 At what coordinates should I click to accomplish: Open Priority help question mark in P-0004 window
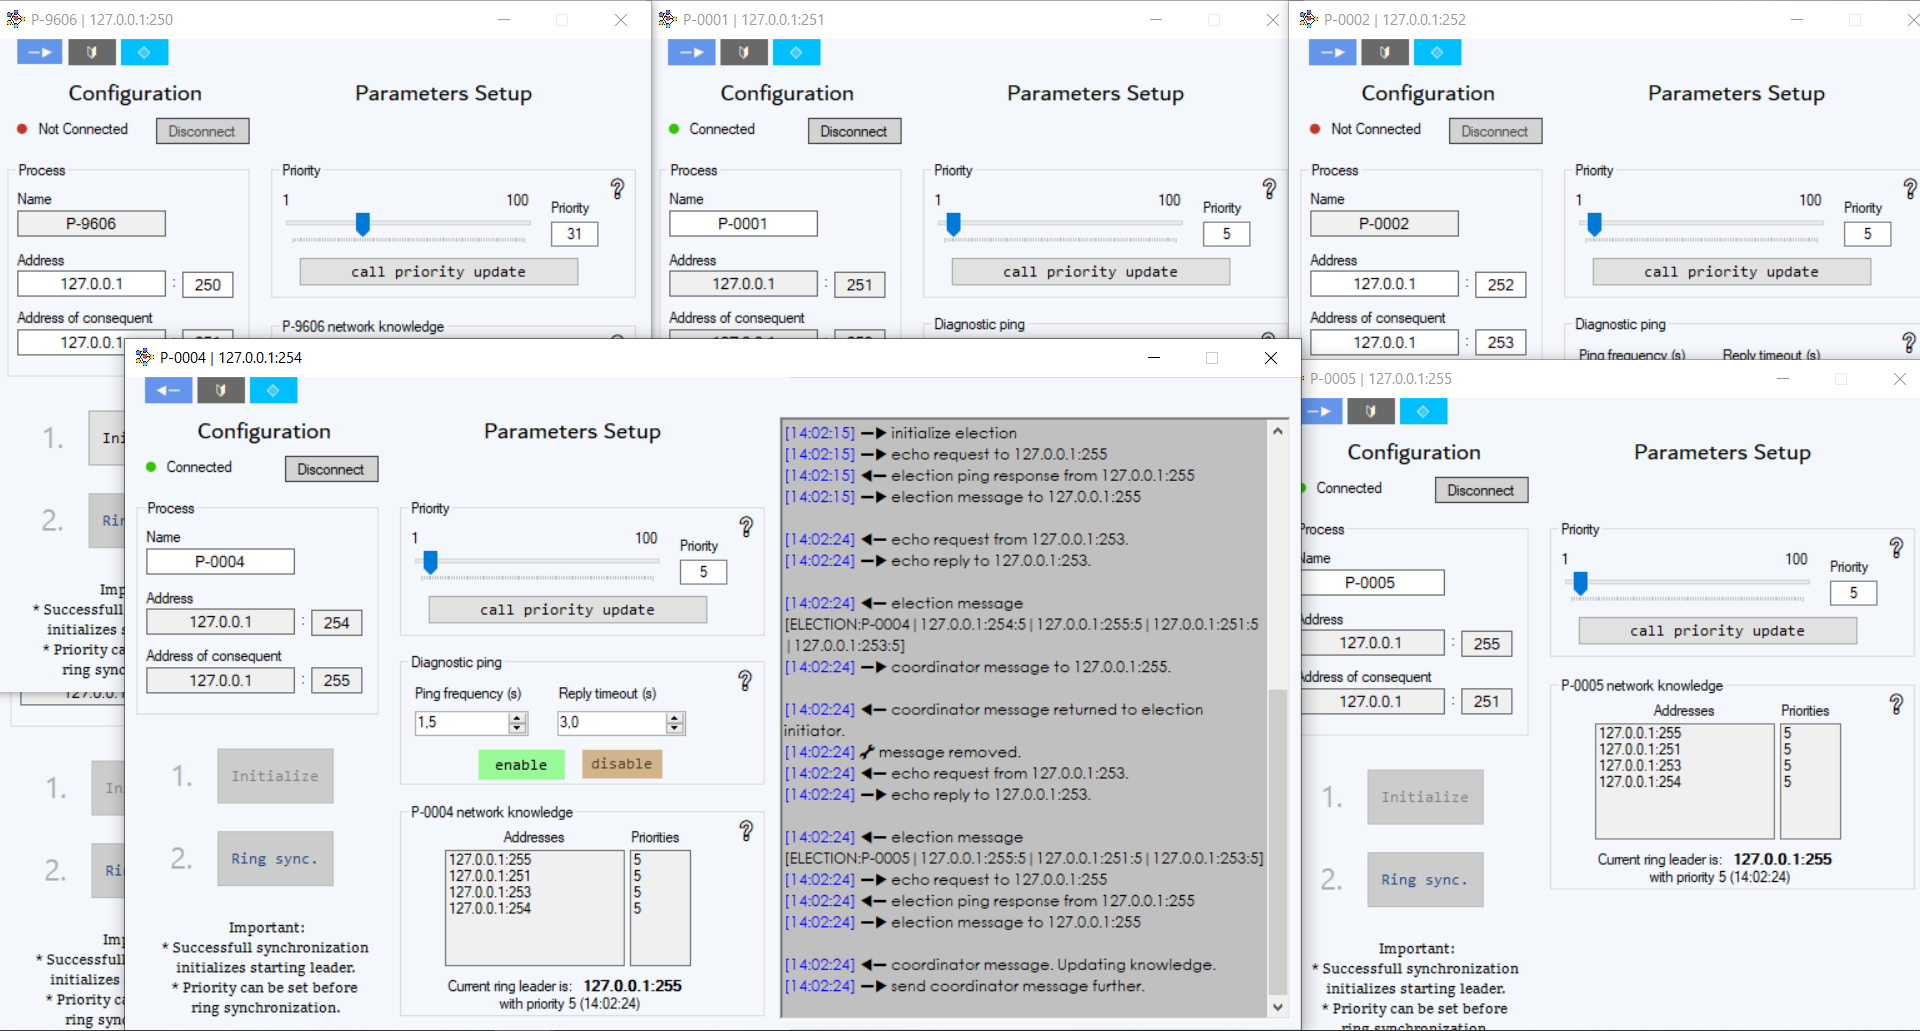point(746,526)
